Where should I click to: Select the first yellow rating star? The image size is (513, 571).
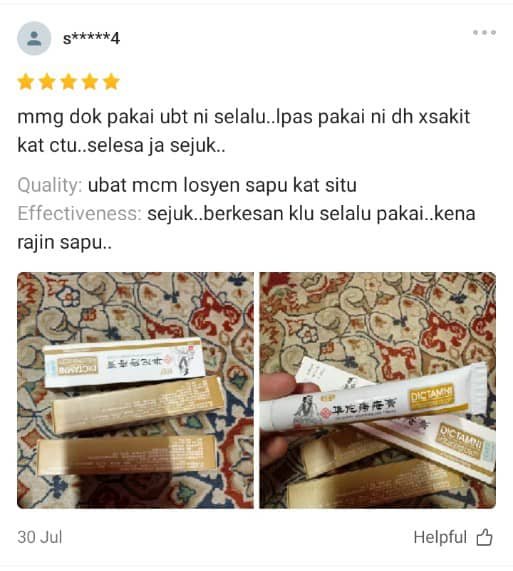pyautogui.click(x=26, y=82)
